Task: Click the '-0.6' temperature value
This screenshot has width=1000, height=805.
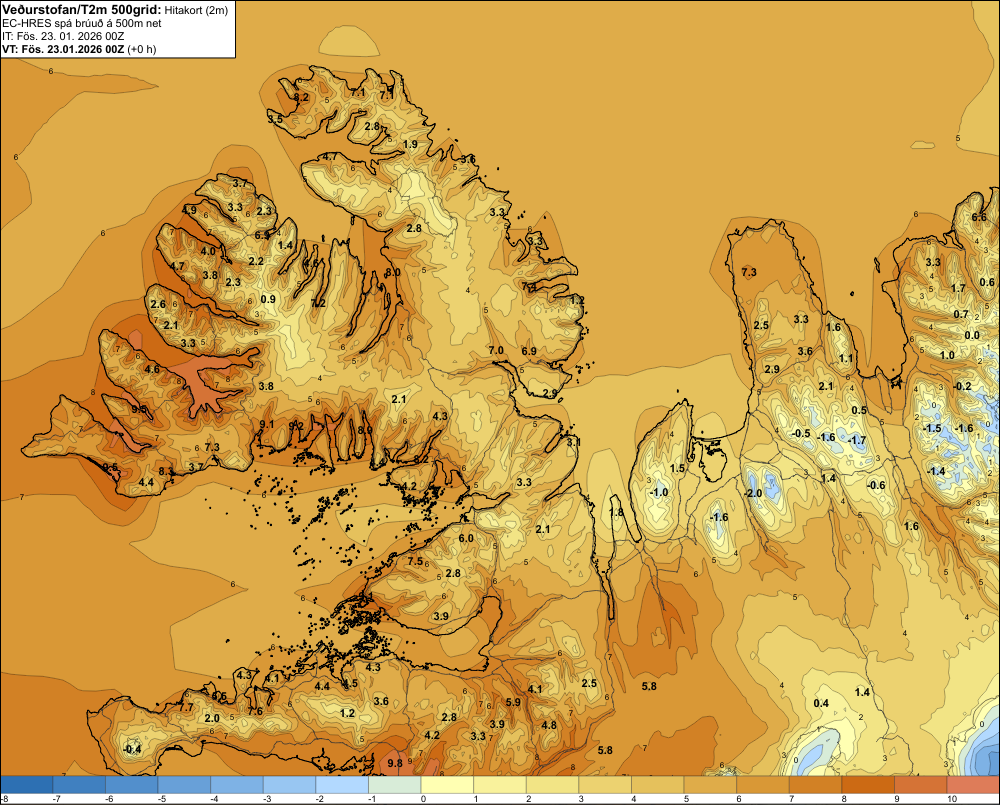Action: [876, 485]
